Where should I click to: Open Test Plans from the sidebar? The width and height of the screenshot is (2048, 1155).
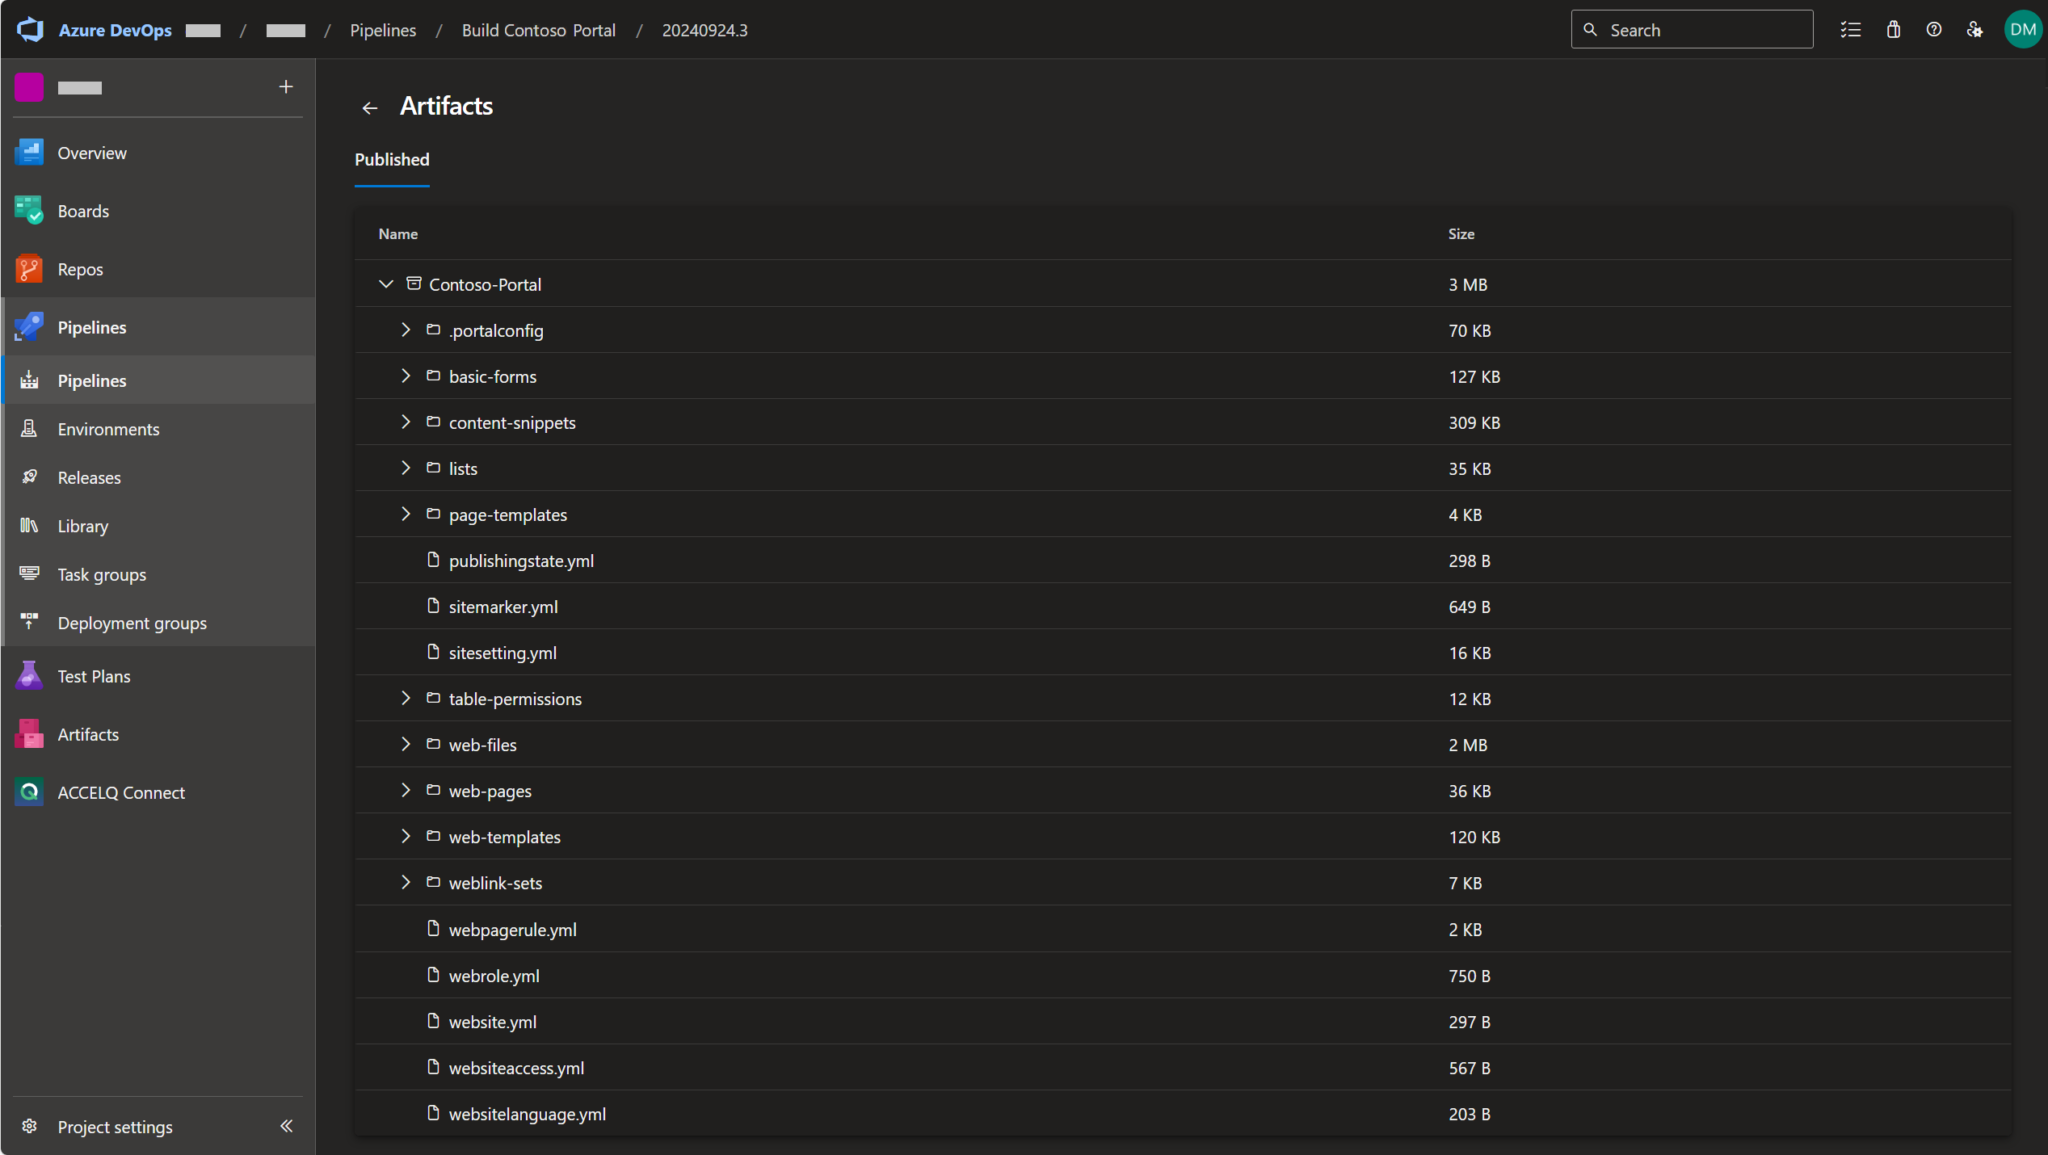[x=93, y=676]
